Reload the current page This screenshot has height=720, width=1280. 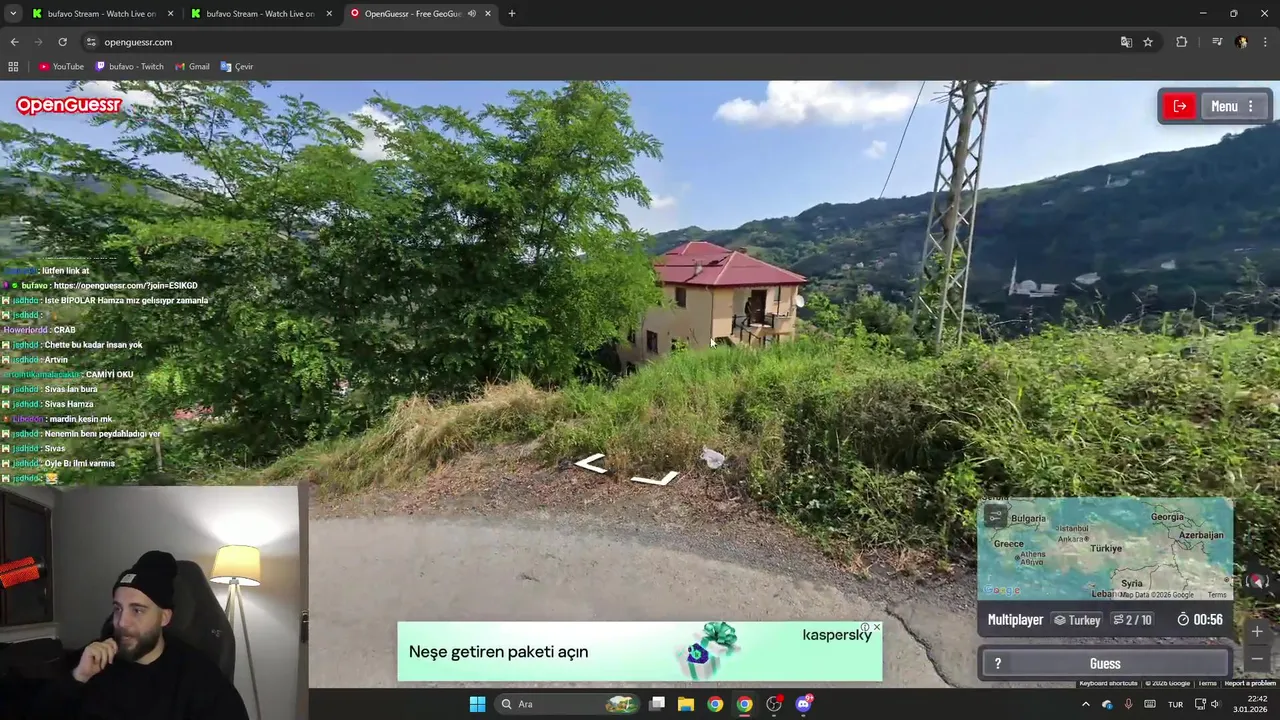pyautogui.click(x=62, y=42)
